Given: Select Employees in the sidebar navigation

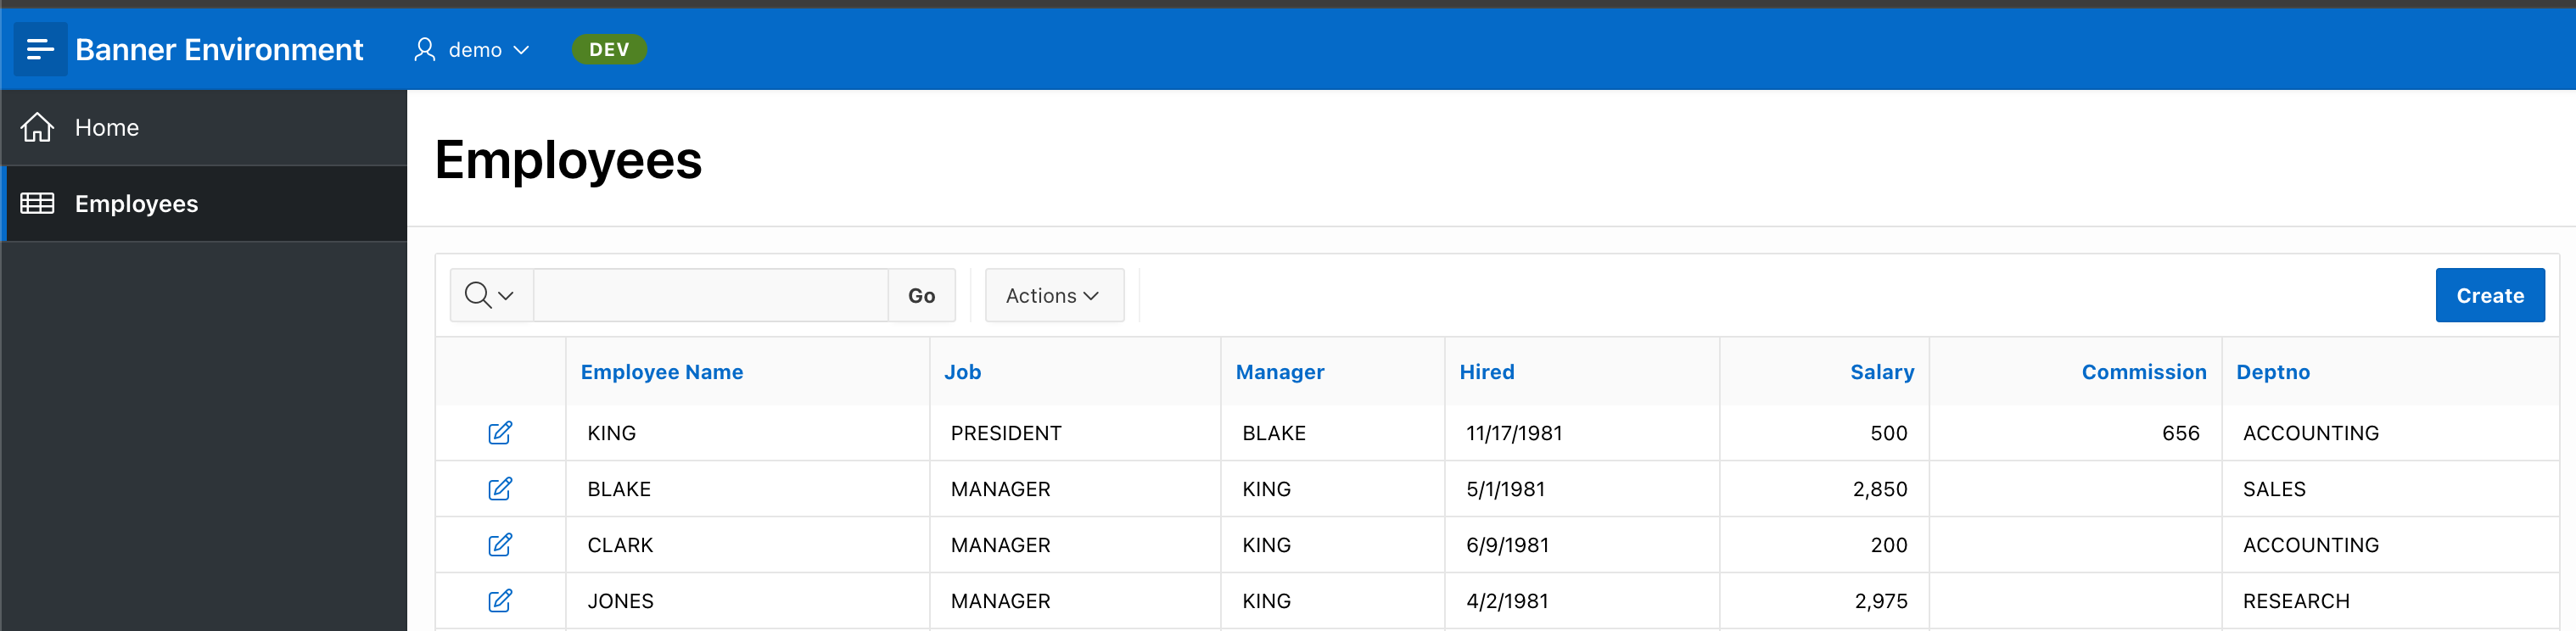Looking at the screenshot, I should [204, 203].
